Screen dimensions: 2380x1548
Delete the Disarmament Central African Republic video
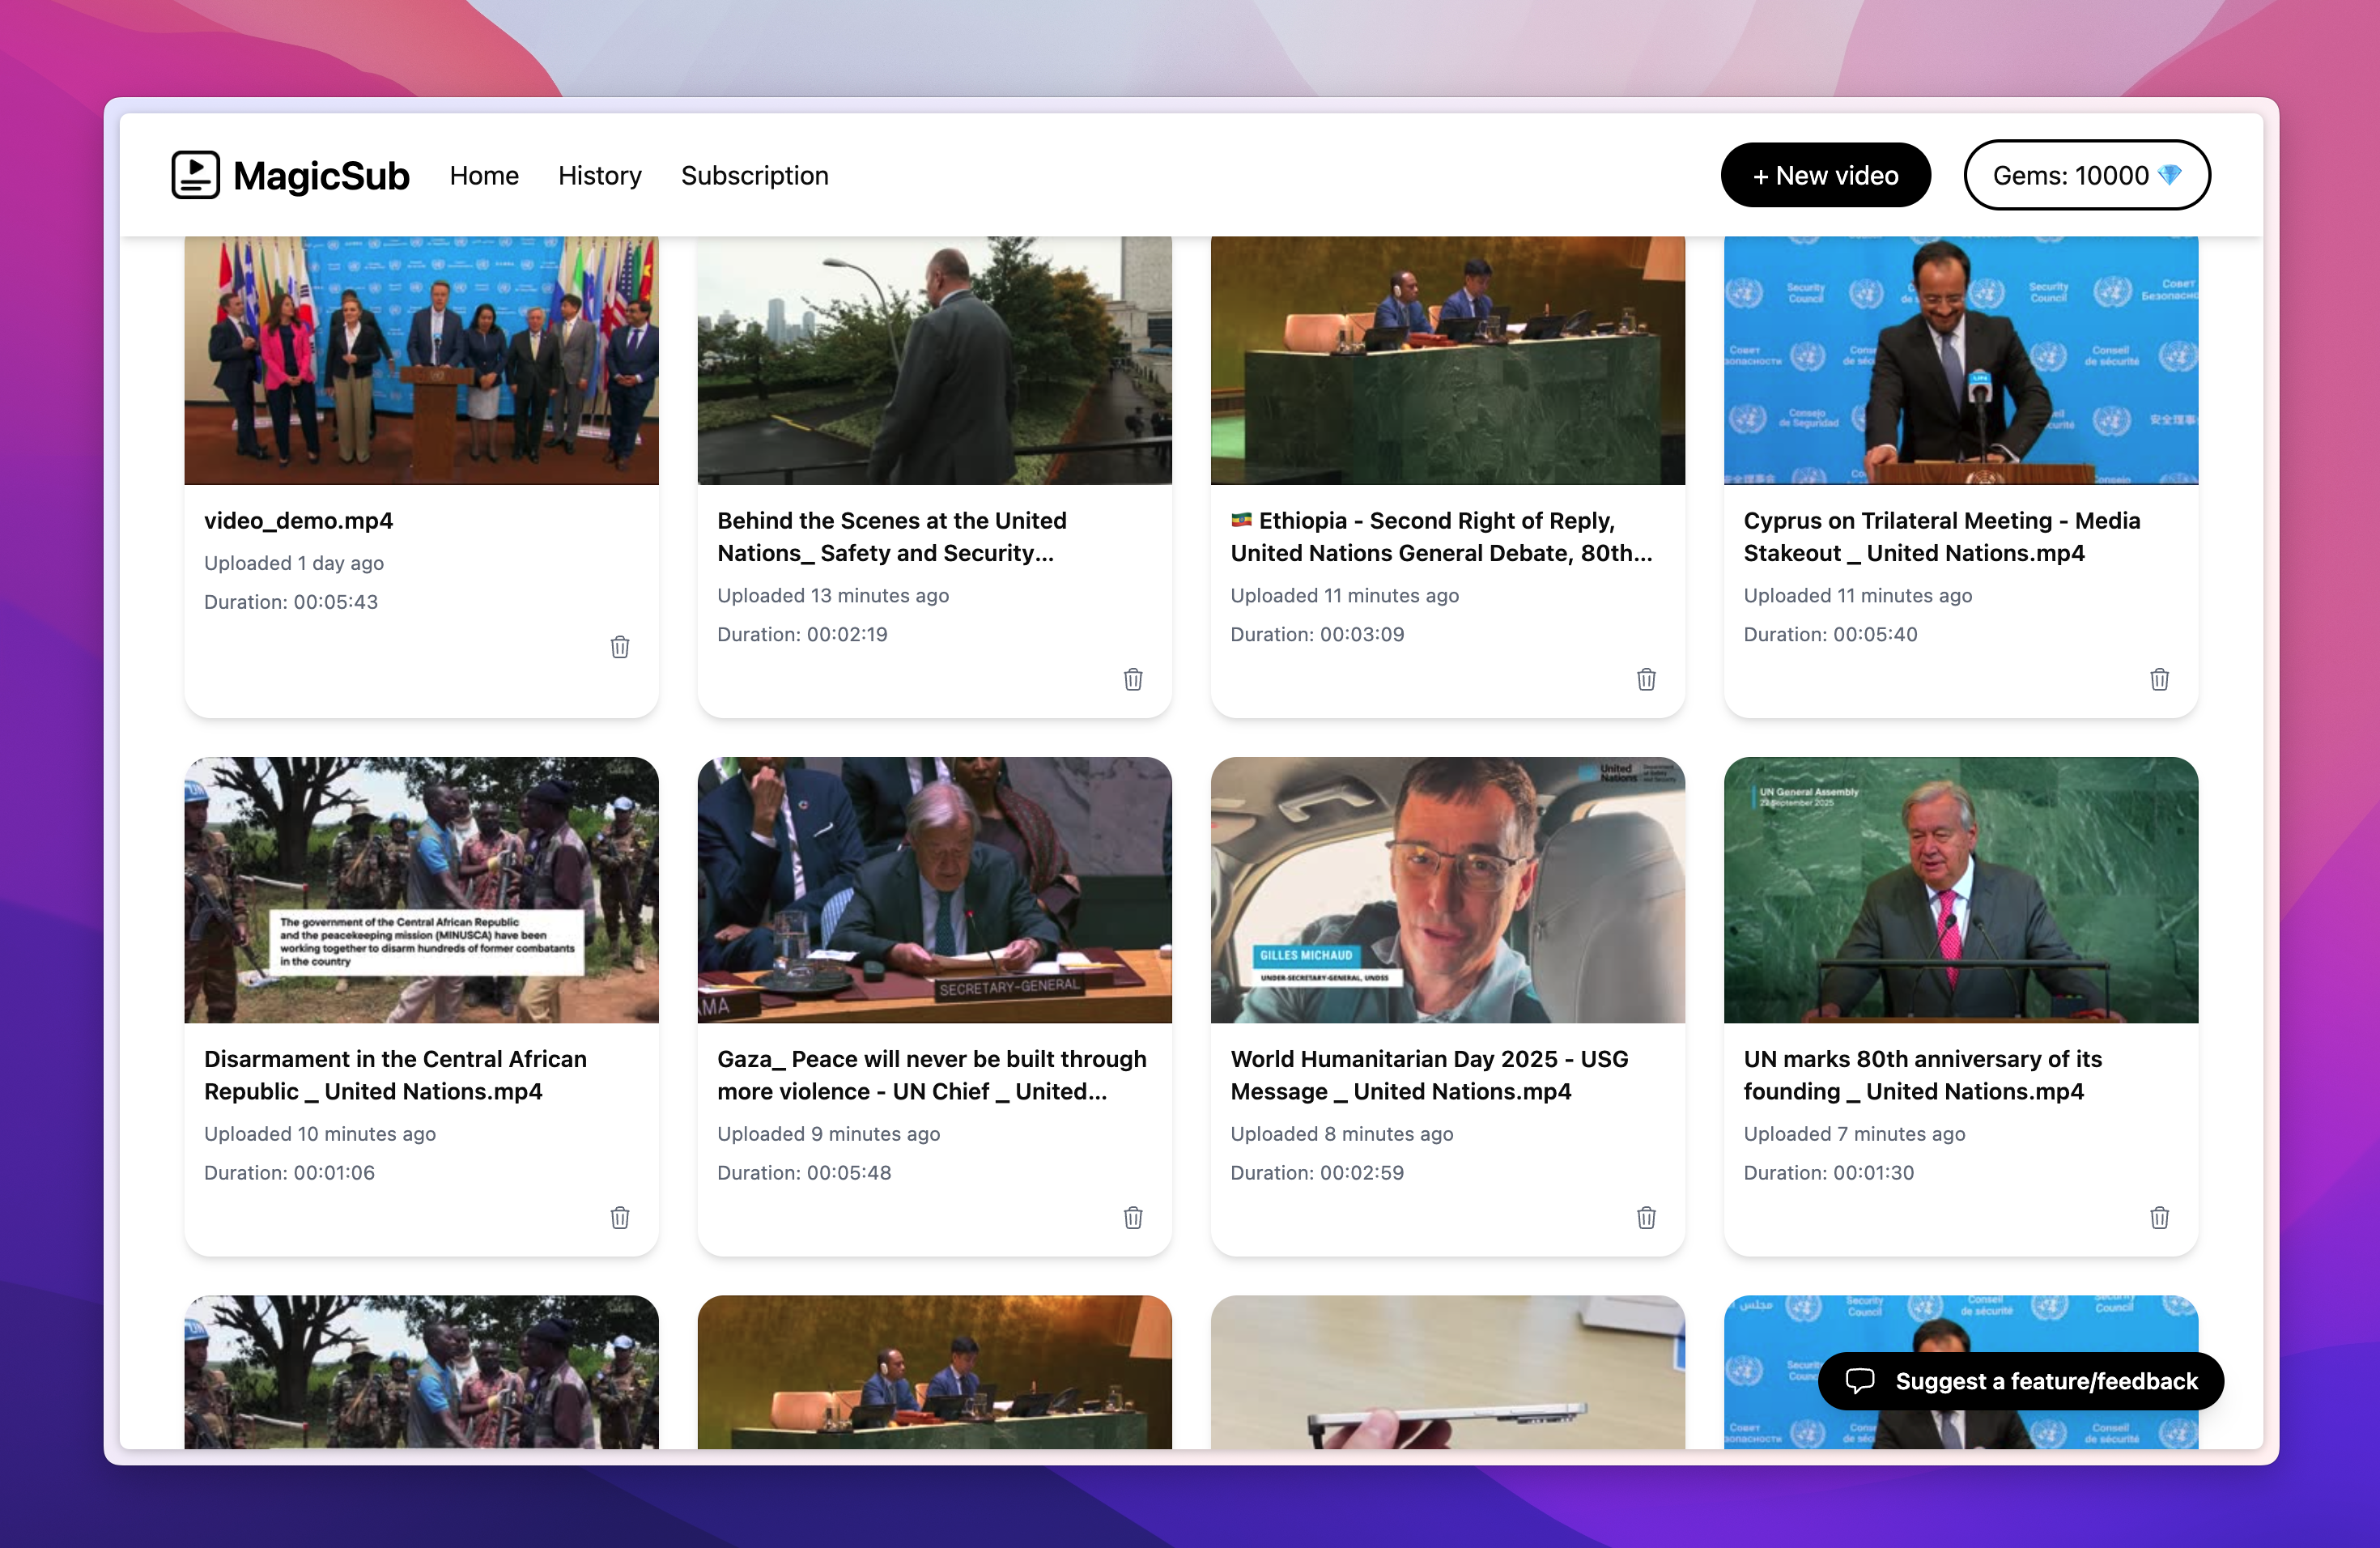coord(620,1217)
